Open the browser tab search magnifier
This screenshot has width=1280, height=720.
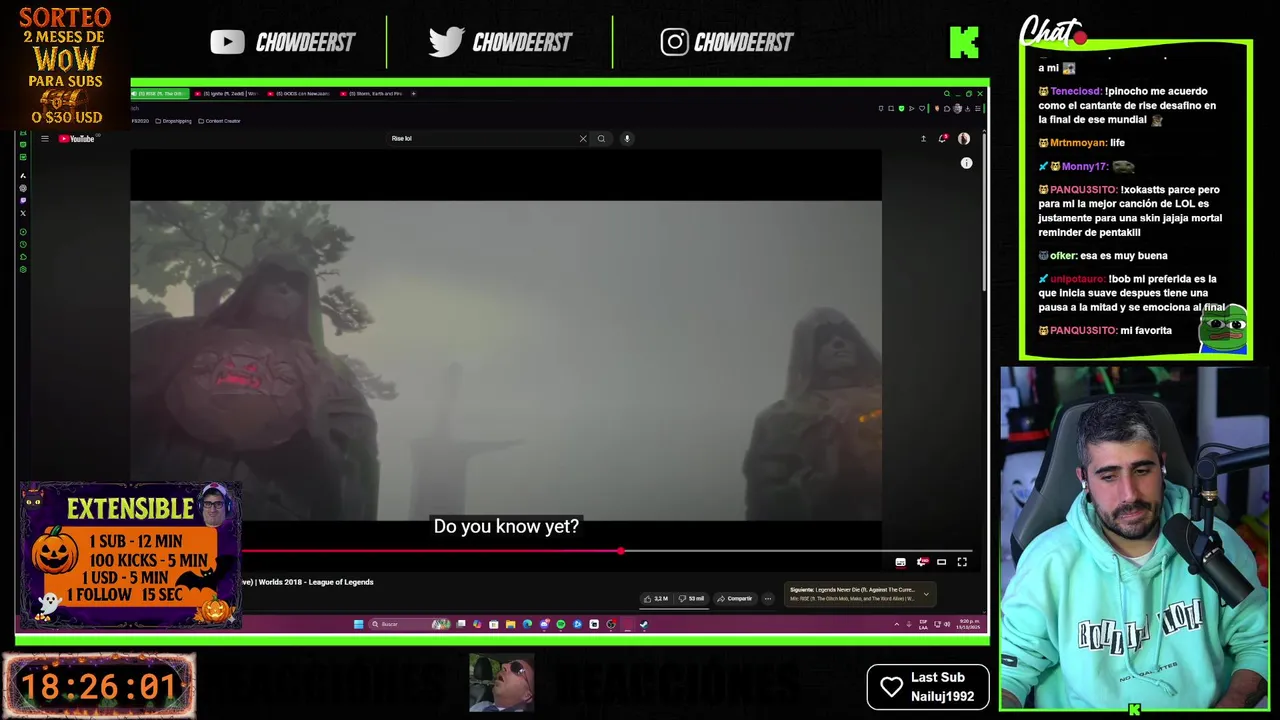coord(947,94)
